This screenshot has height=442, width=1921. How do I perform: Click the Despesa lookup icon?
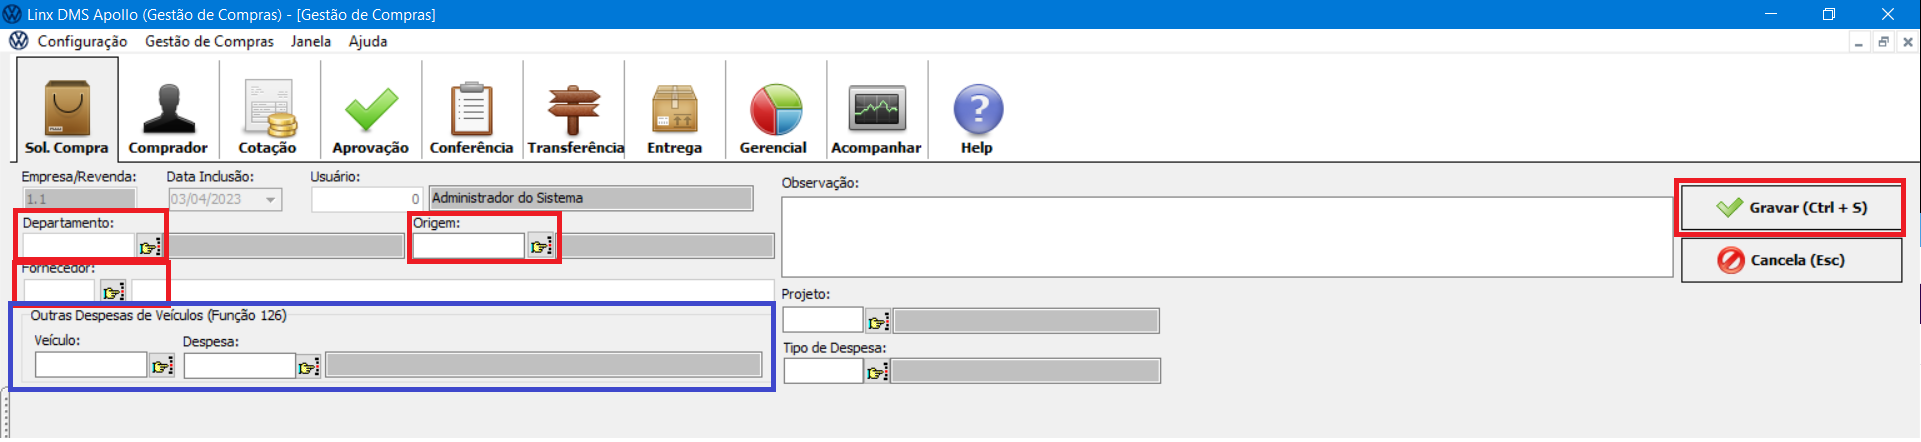click(309, 366)
